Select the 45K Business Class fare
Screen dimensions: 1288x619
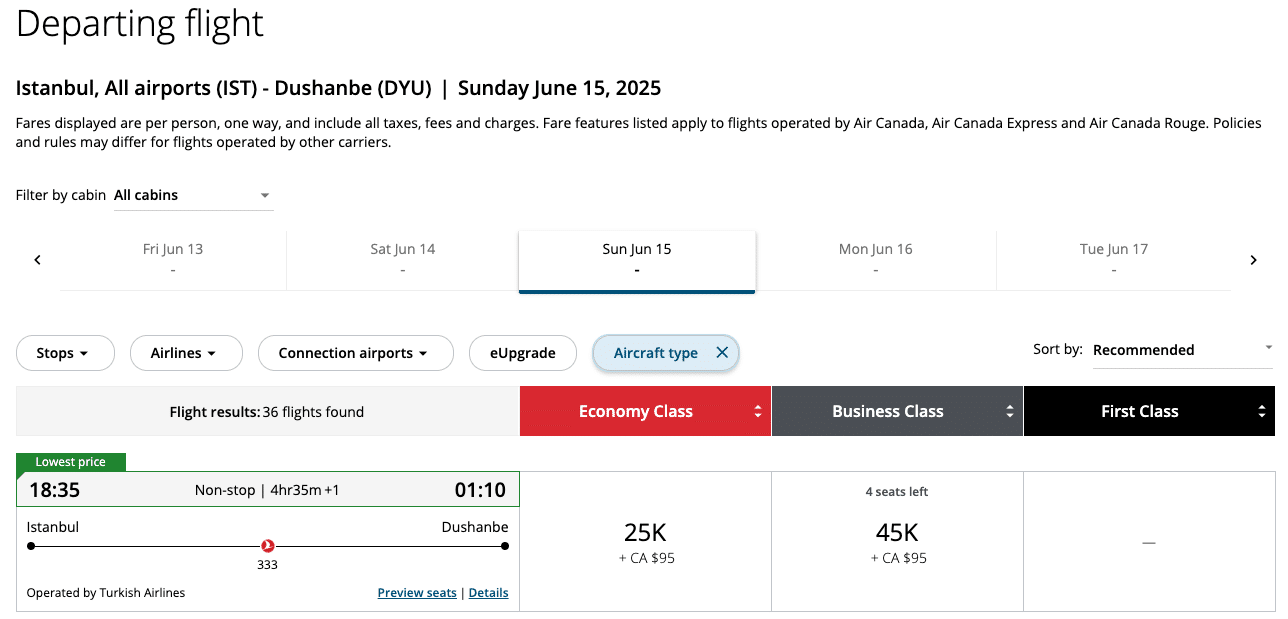pyautogui.click(x=897, y=541)
